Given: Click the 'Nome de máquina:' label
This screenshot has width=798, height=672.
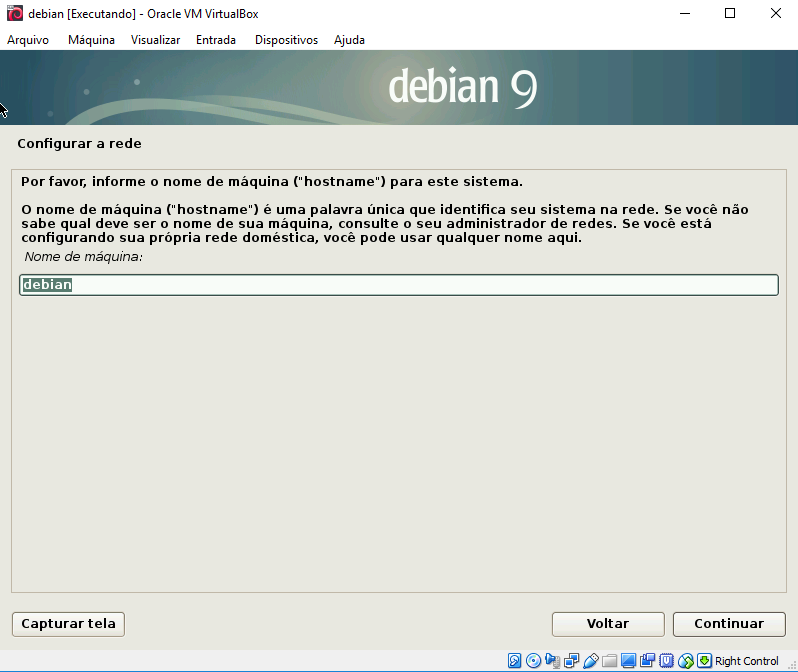Looking at the screenshot, I should (83, 257).
